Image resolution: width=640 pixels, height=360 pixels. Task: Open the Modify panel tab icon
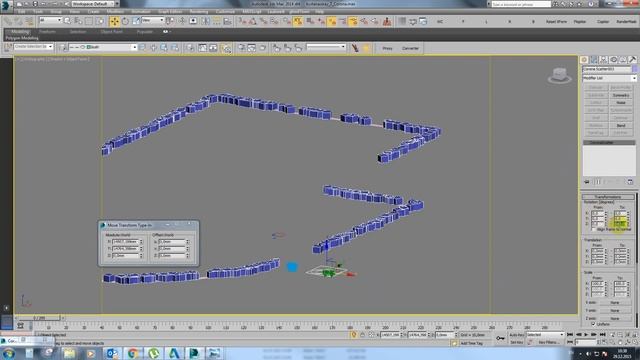click(x=594, y=60)
